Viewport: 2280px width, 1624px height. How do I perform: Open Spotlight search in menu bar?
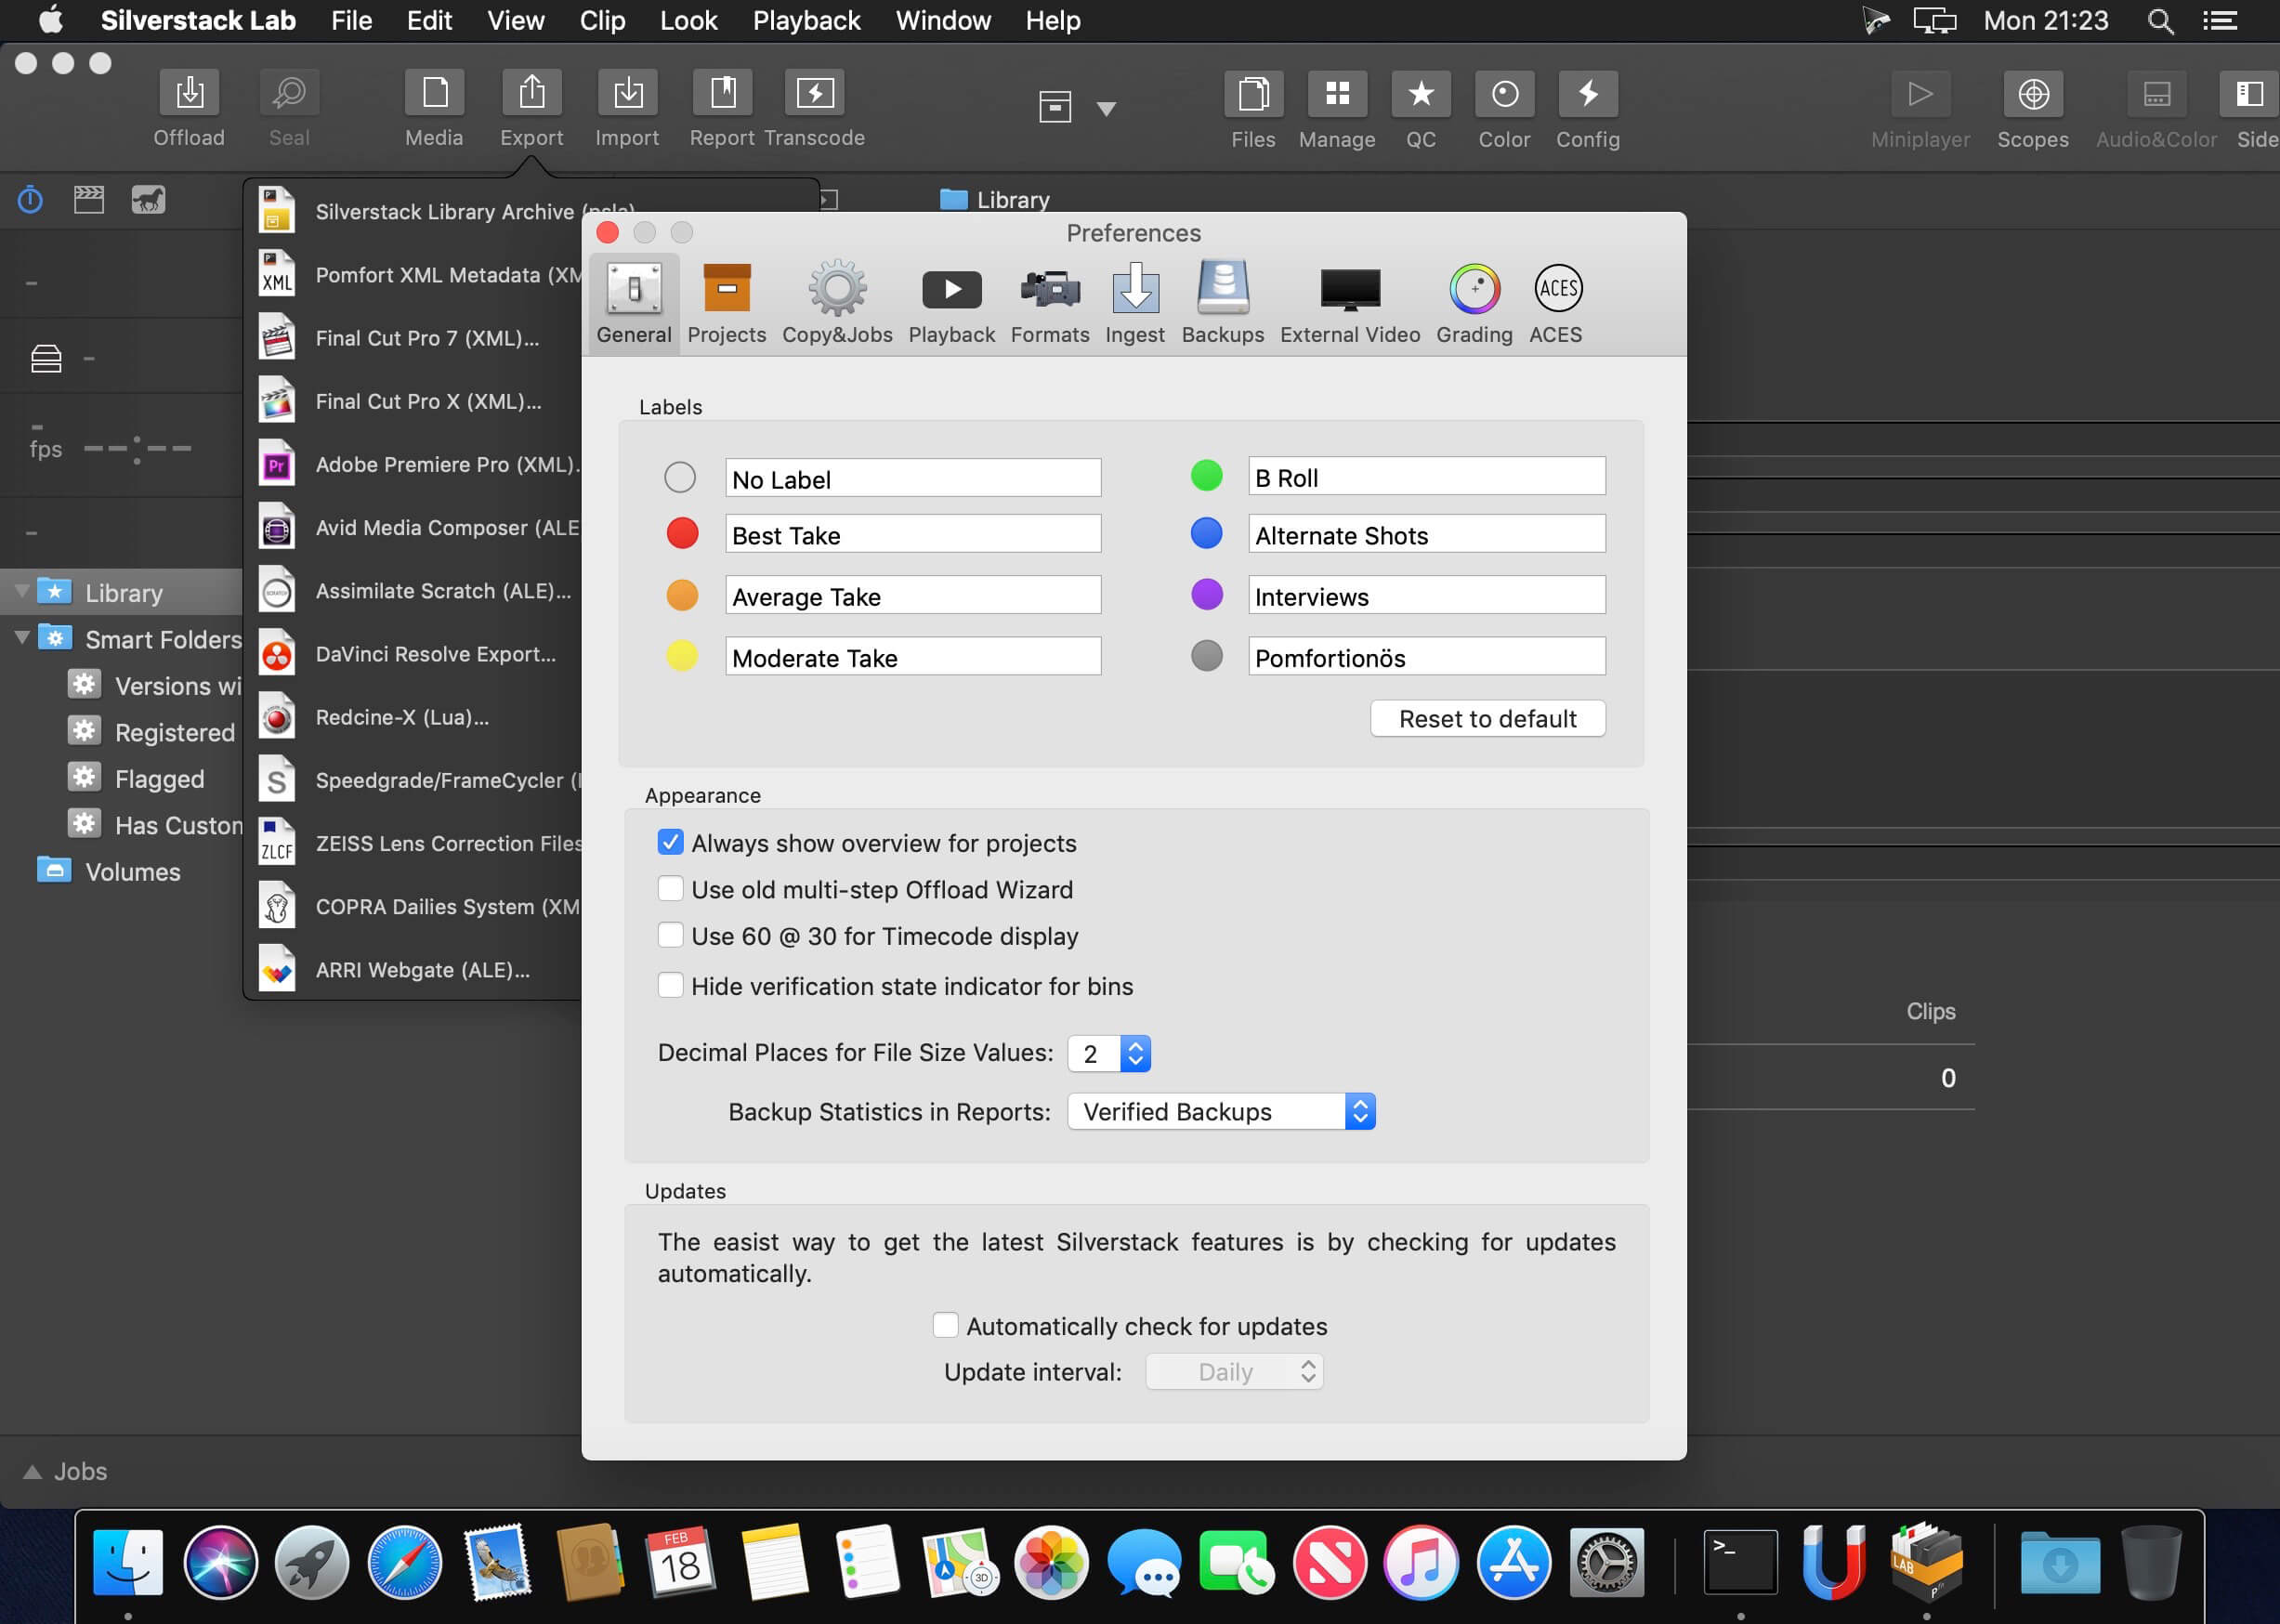(x=2159, y=21)
